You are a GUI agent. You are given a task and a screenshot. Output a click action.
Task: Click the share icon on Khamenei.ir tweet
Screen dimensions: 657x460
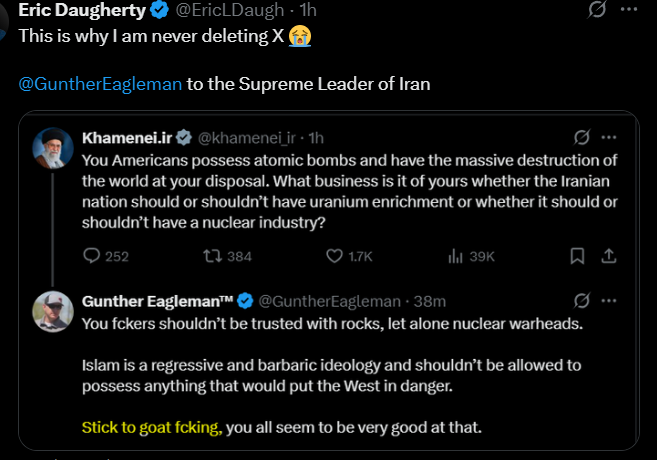point(607,256)
